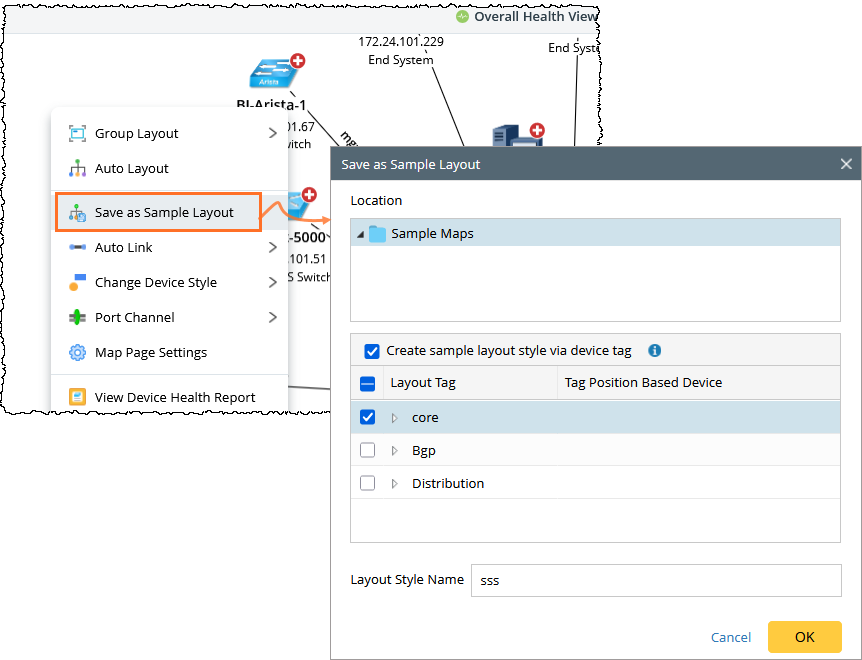Screen dimensions: 862x660
Task: Open Map Page Settings gear icon
Action: pos(77,352)
